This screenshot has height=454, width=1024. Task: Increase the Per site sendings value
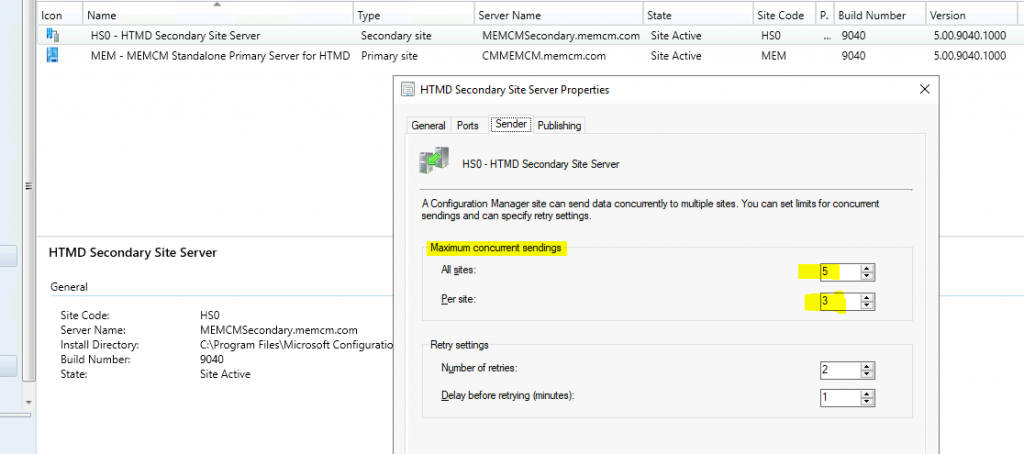[x=867, y=298]
